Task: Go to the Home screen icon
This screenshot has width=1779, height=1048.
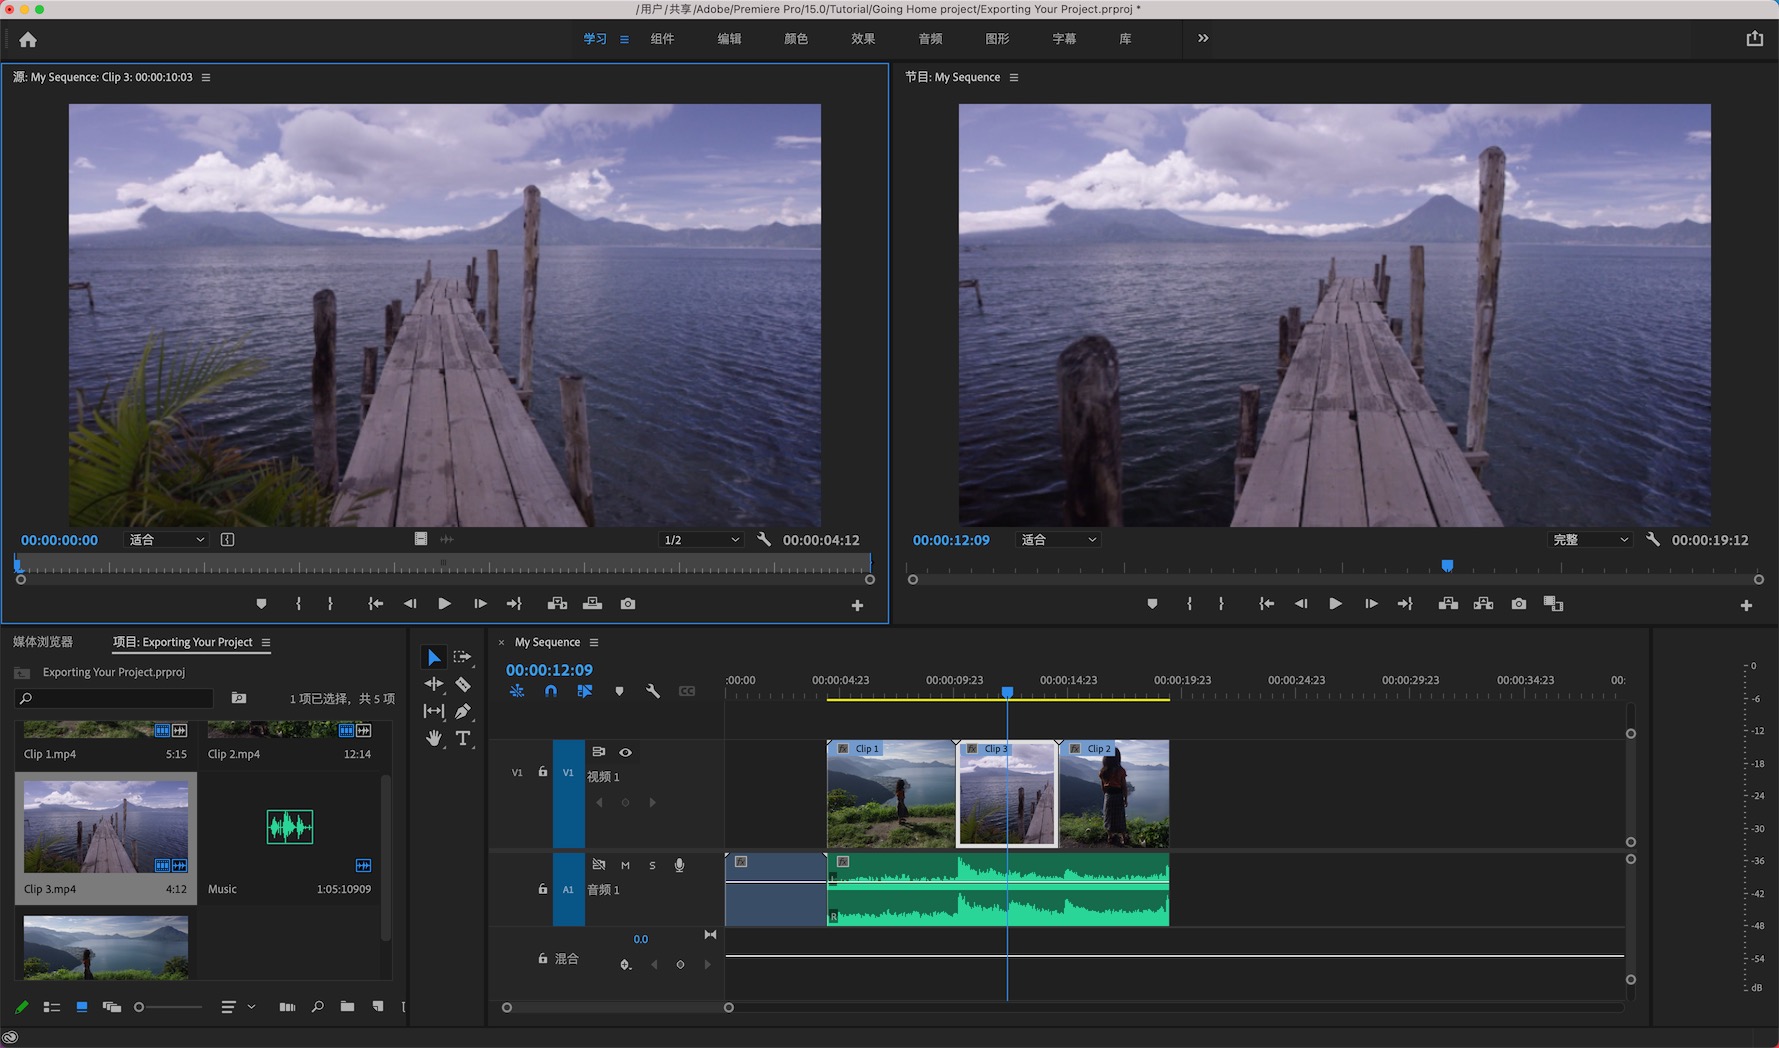Action: click(x=28, y=40)
